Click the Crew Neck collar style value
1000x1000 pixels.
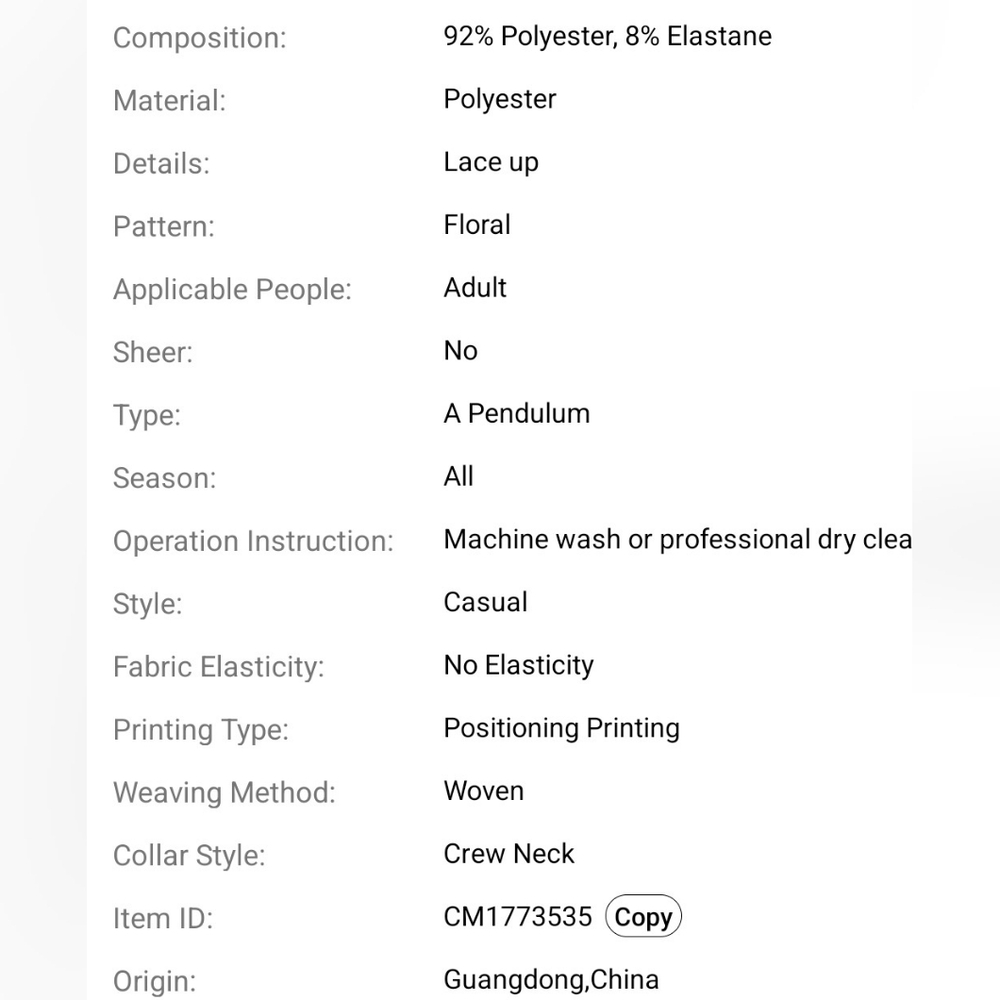point(509,853)
